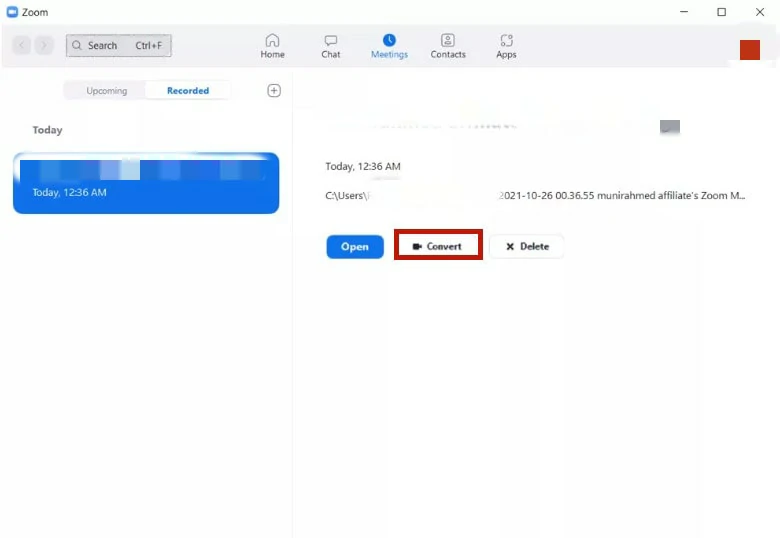Screen dimensions: 780x538
Task: Click the Search field
Action: coord(118,45)
